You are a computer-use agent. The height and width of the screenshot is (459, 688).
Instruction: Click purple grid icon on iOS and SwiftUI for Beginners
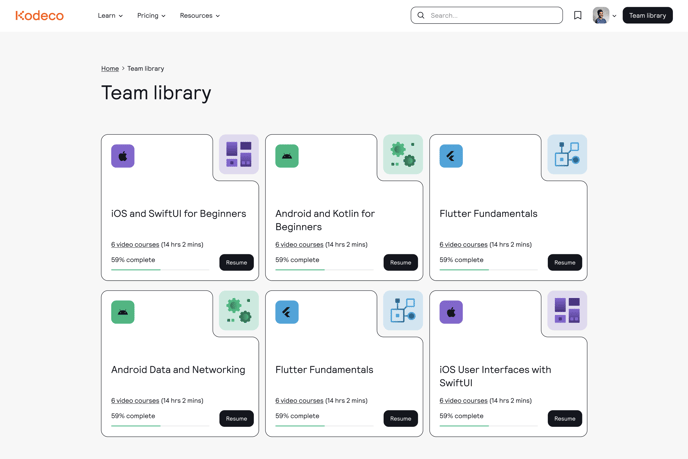[x=239, y=154]
